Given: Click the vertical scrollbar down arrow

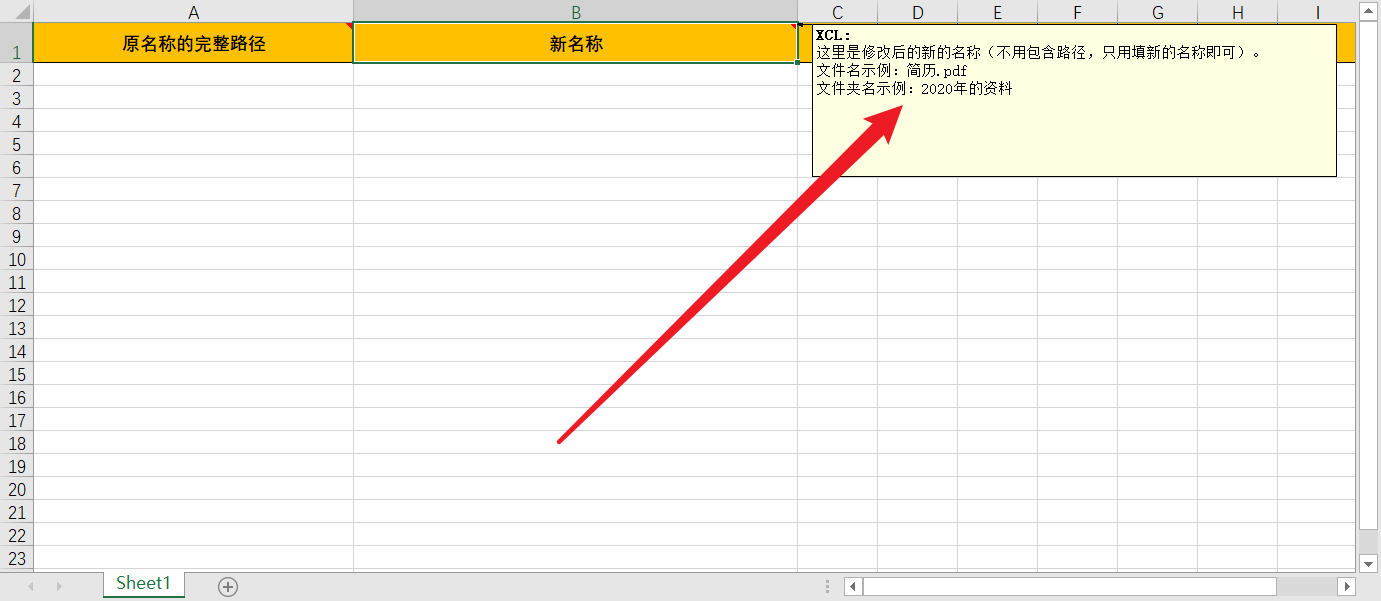Looking at the screenshot, I should (x=1369, y=563).
